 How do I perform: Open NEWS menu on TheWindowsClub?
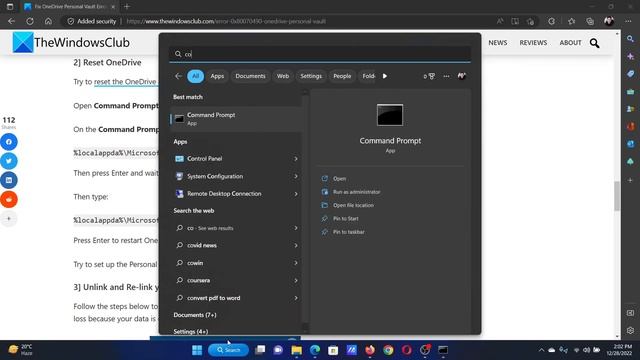coord(498,42)
